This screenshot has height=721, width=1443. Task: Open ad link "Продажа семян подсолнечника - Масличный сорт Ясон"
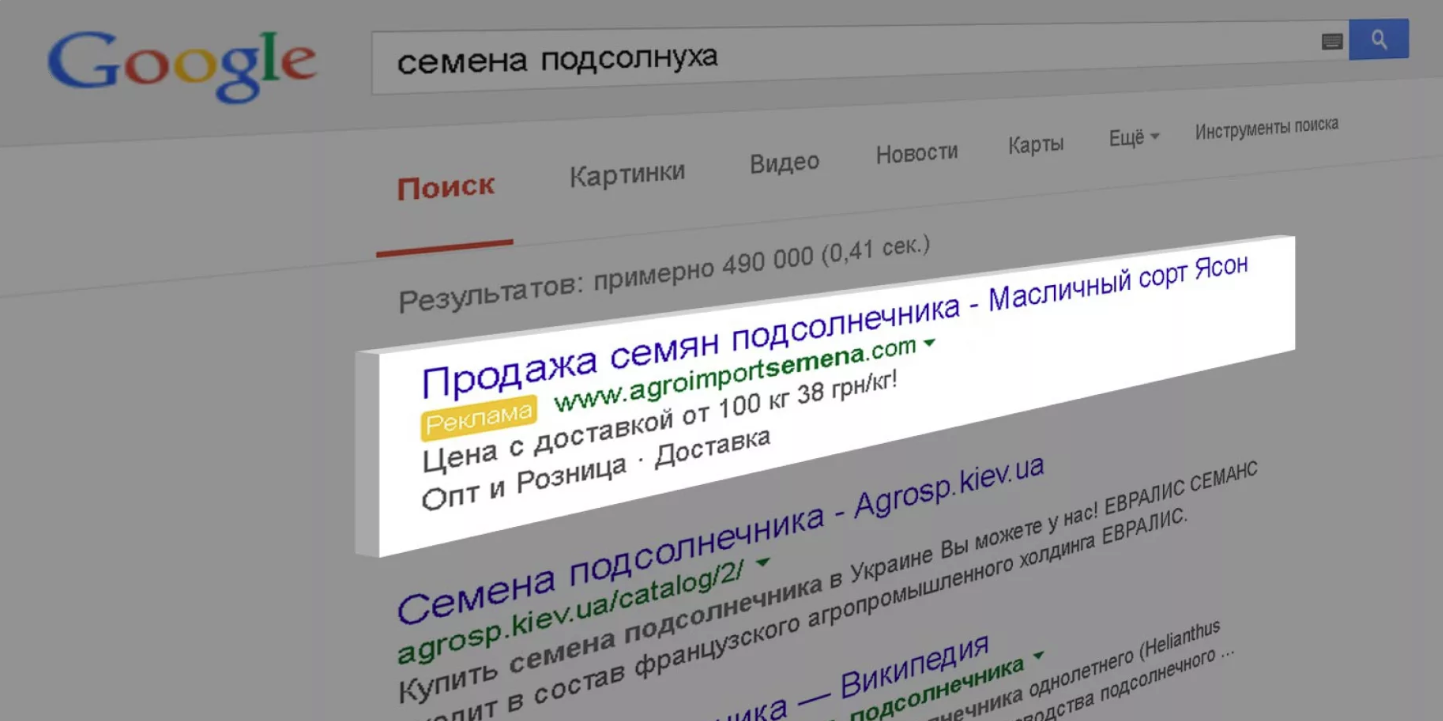(x=835, y=325)
